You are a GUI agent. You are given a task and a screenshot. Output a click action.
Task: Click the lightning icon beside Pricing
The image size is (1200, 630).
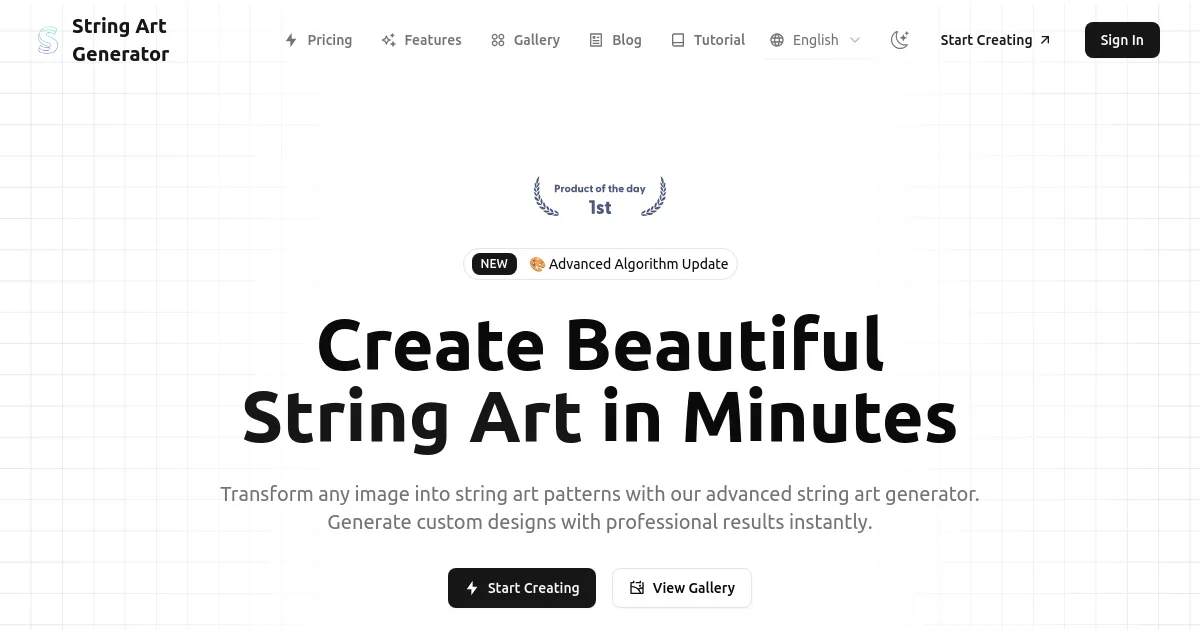(291, 40)
